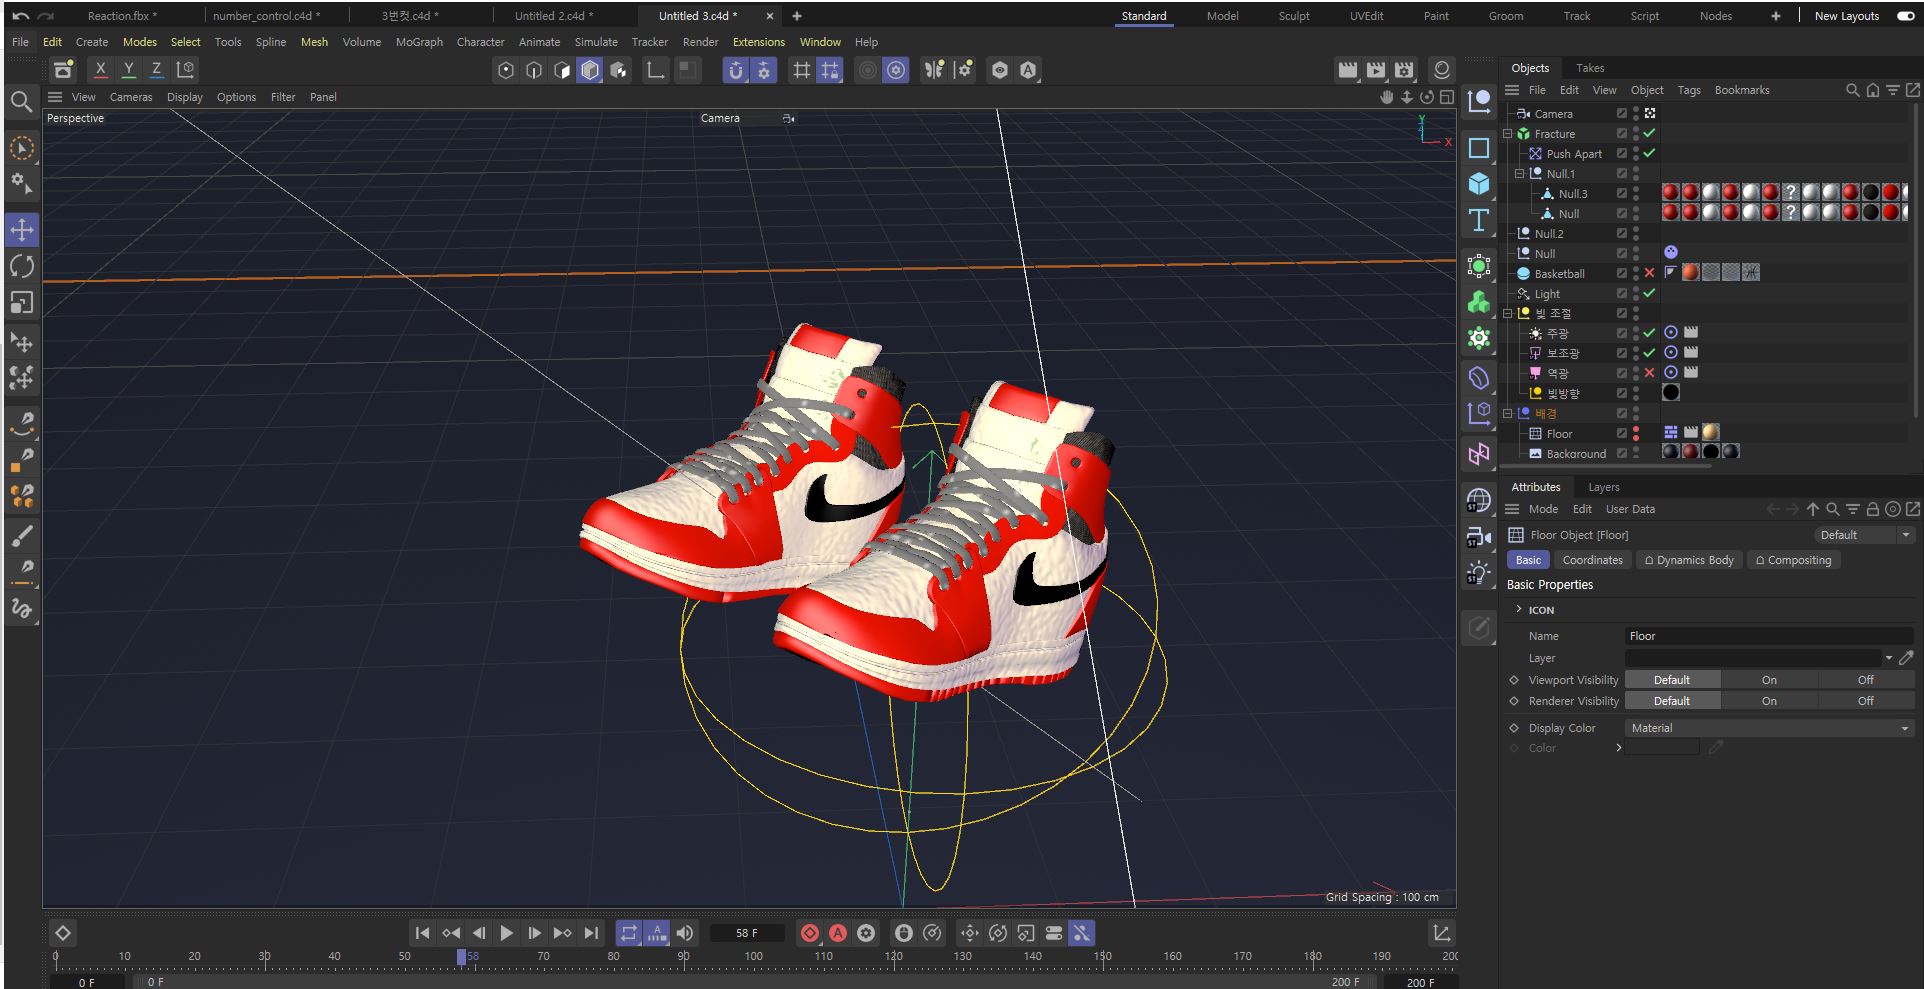Toggle the Light object green checkmark
1924x989 pixels.
tap(1649, 293)
